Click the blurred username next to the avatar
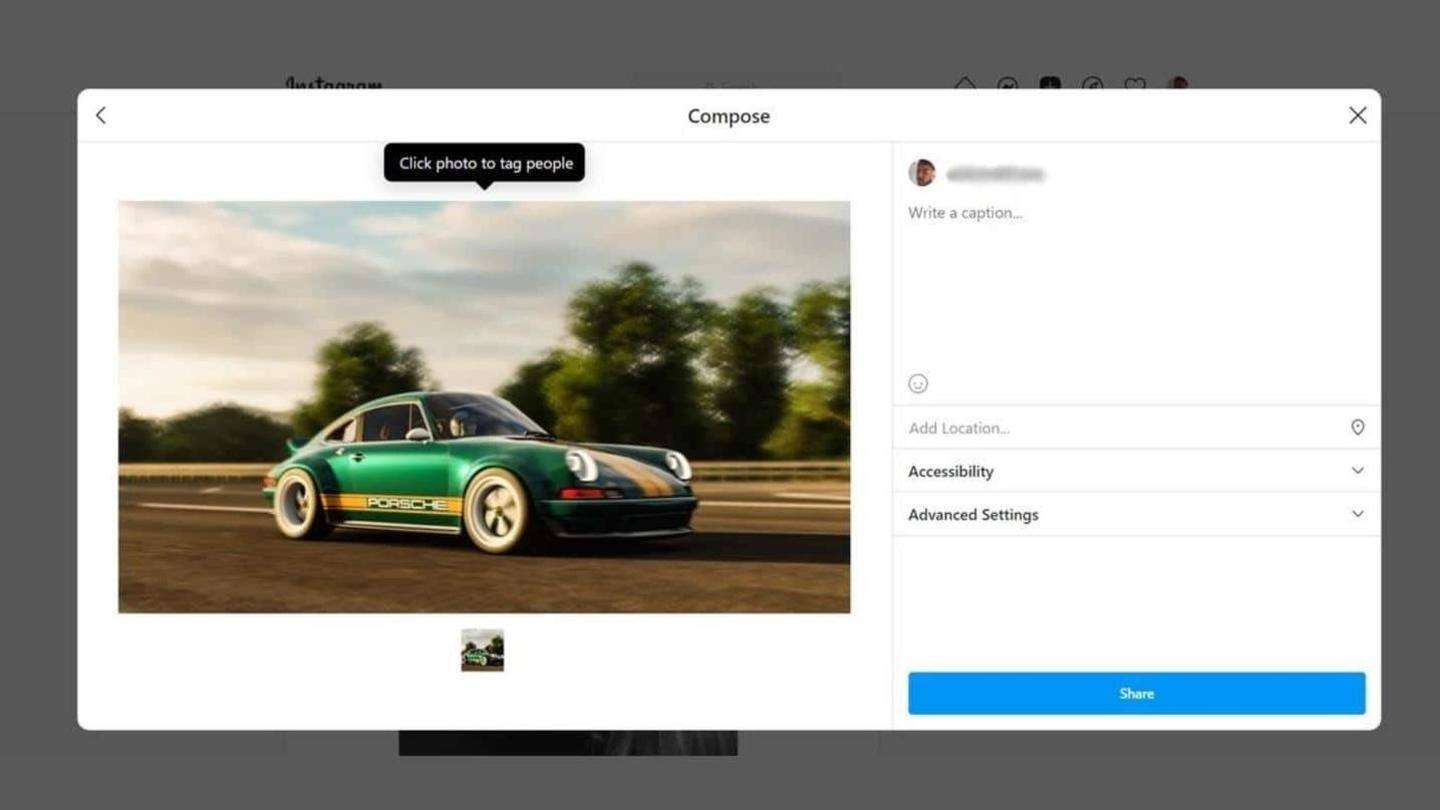 tap(995, 174)
